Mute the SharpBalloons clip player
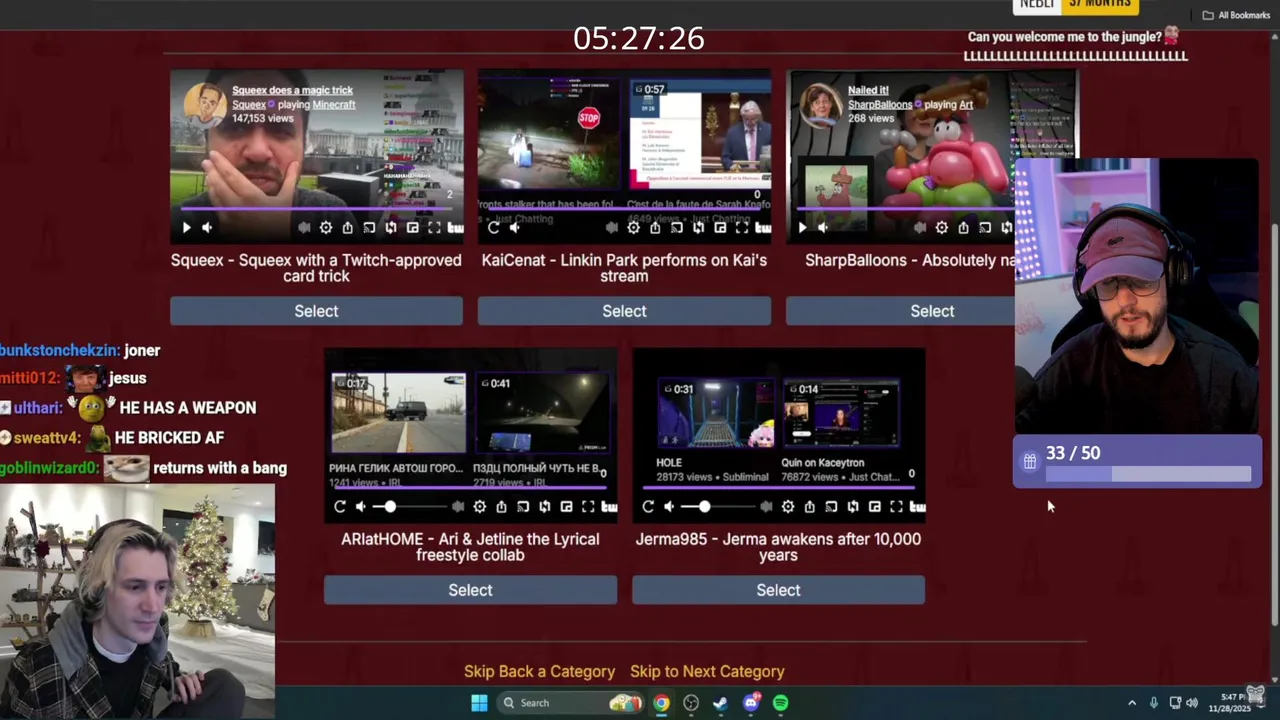Viewport: 1280px width, 720px height. click(x=823, y=228)
